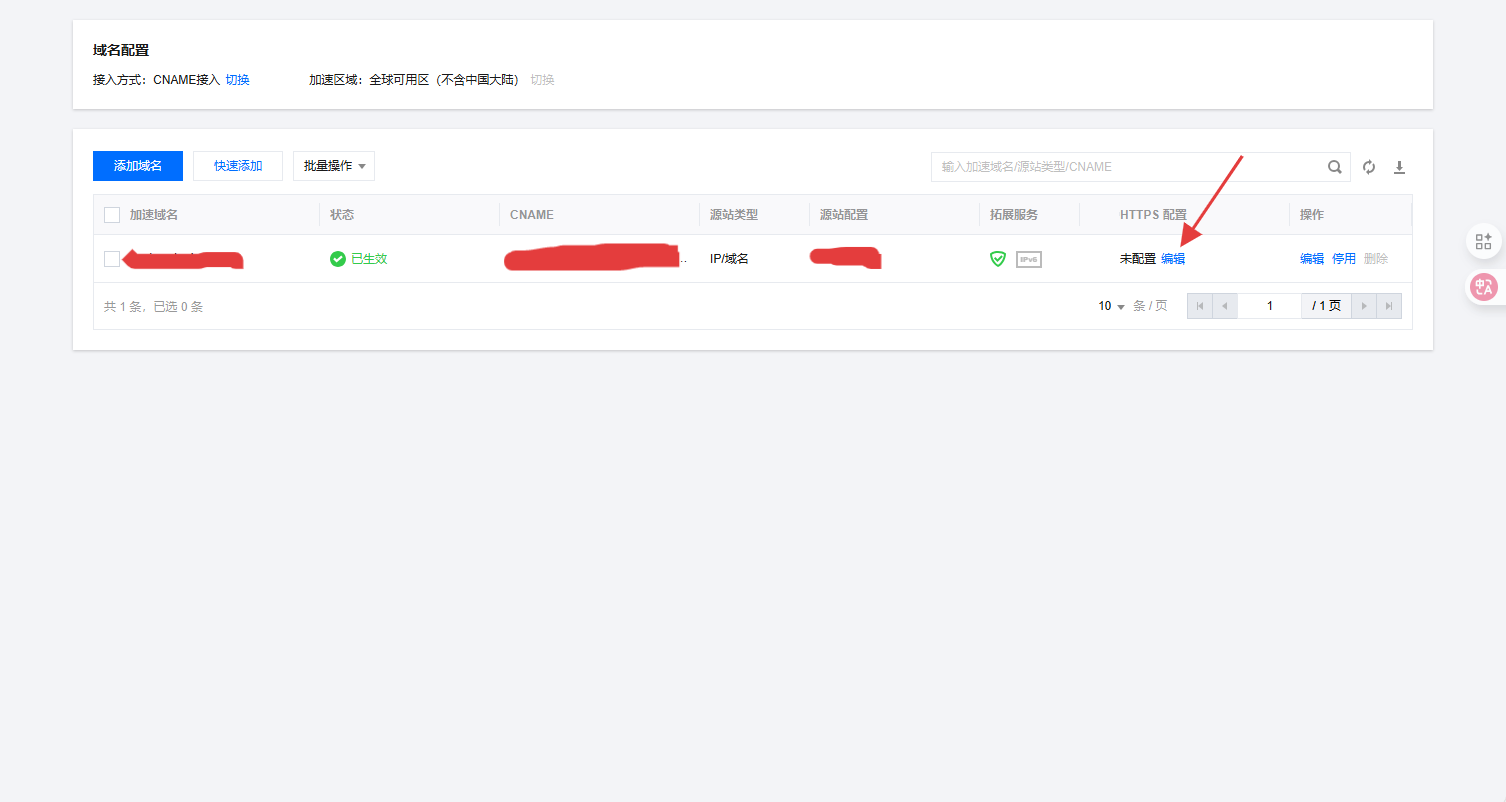Click the 添加域名 button
Image resolution: width=1506 pixels, height=802 pixels.
pos(138,166)
